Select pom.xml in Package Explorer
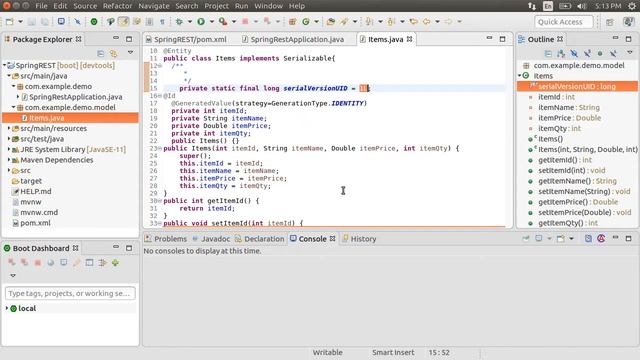 [x=36, y=223]
